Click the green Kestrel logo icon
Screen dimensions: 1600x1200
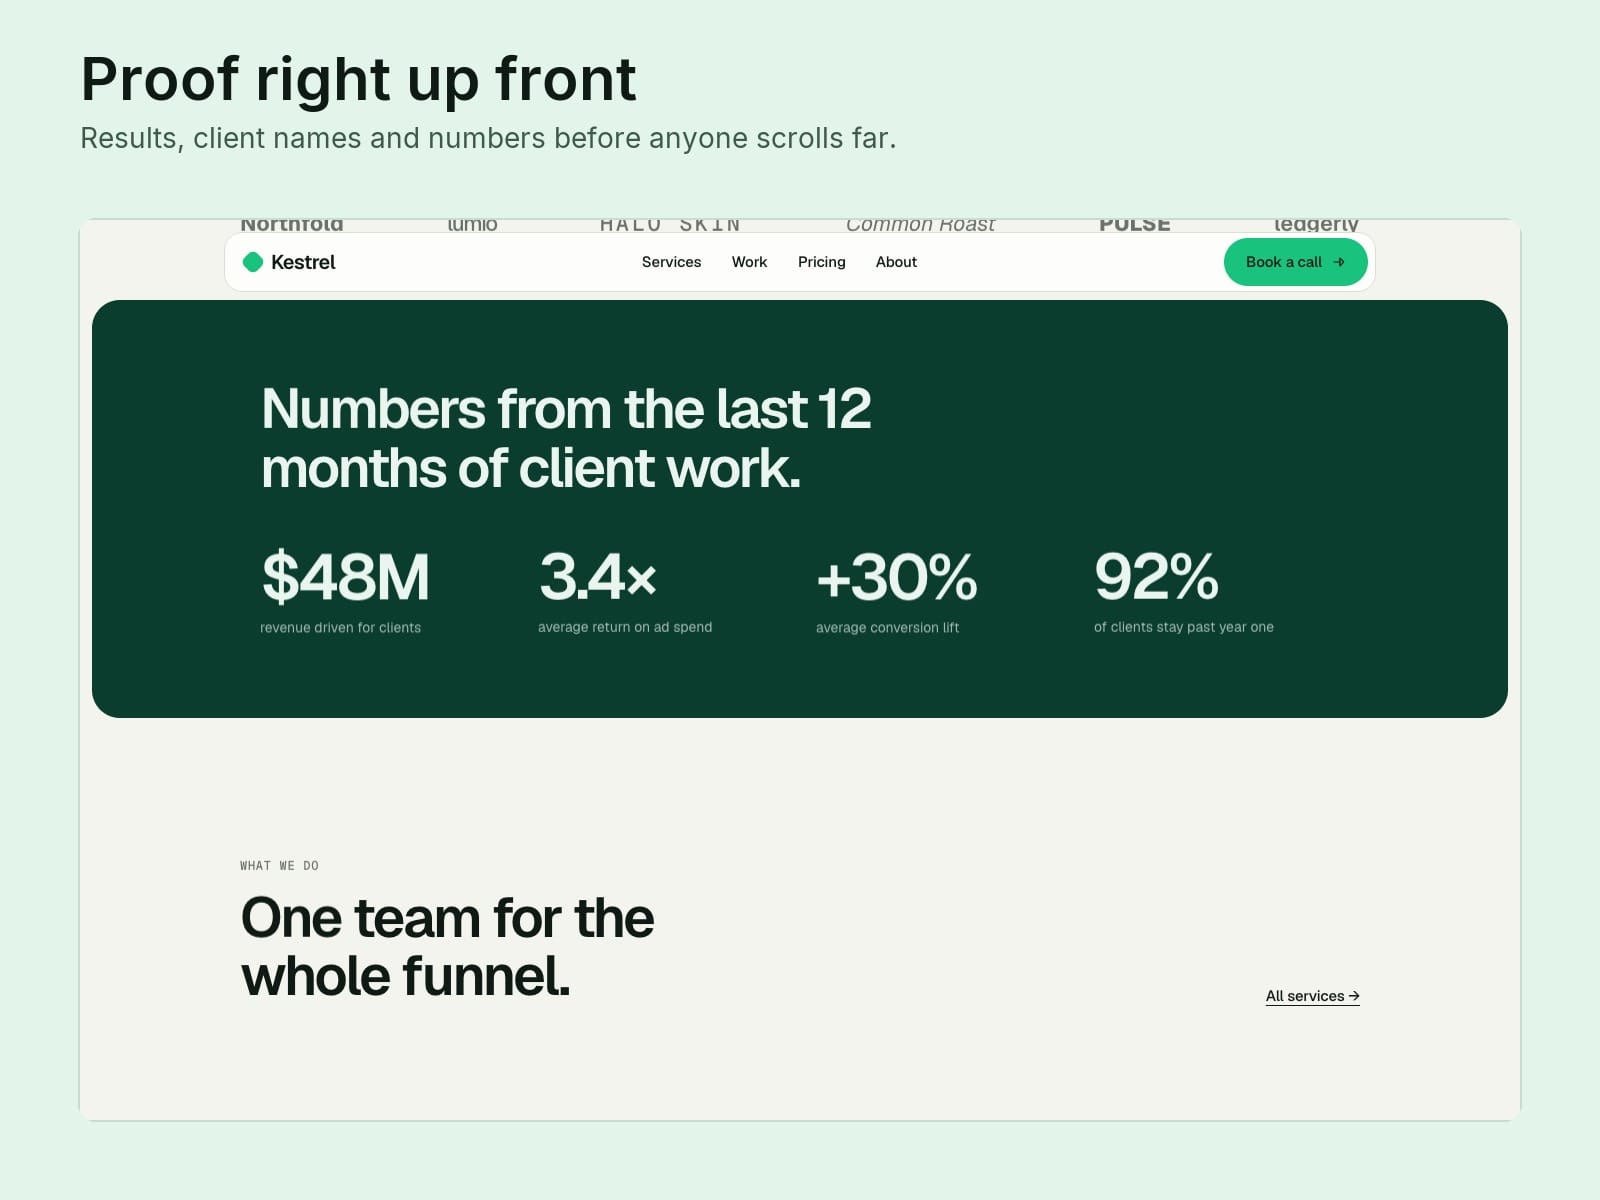pyautogui.click(x=253, y=262)
